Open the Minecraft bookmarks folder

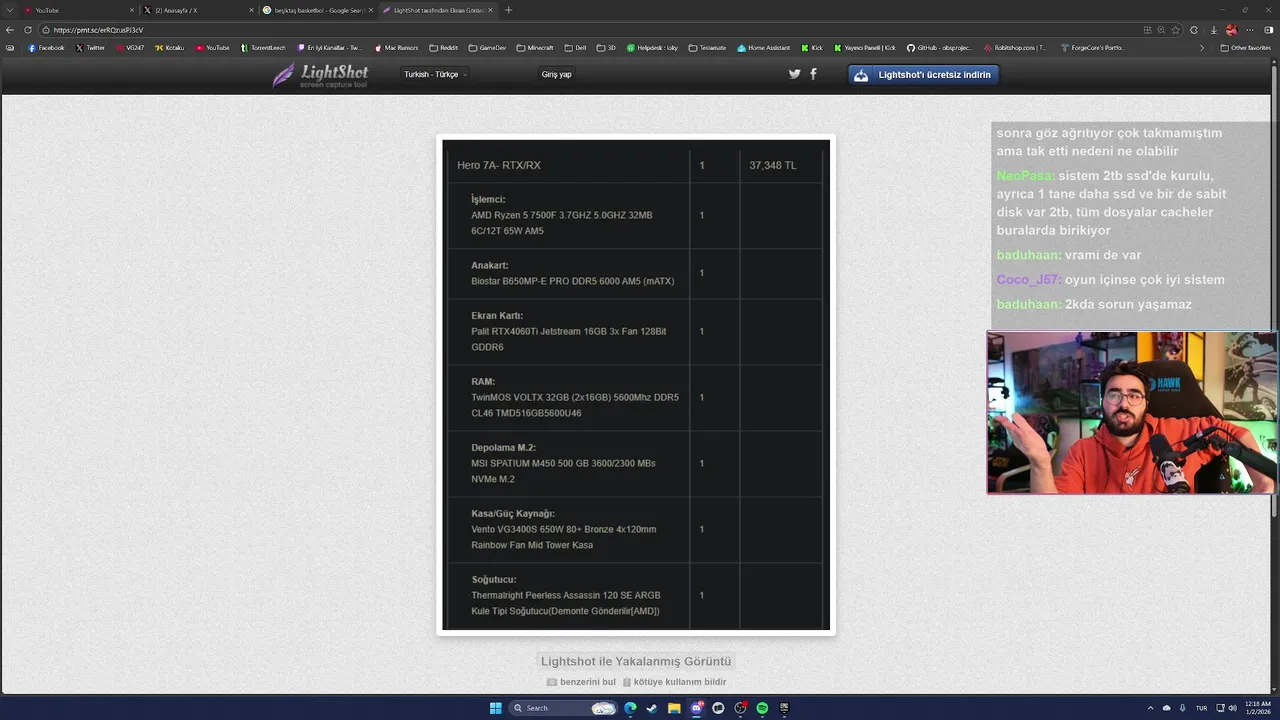pyautogui.click(x=535, y=47)
